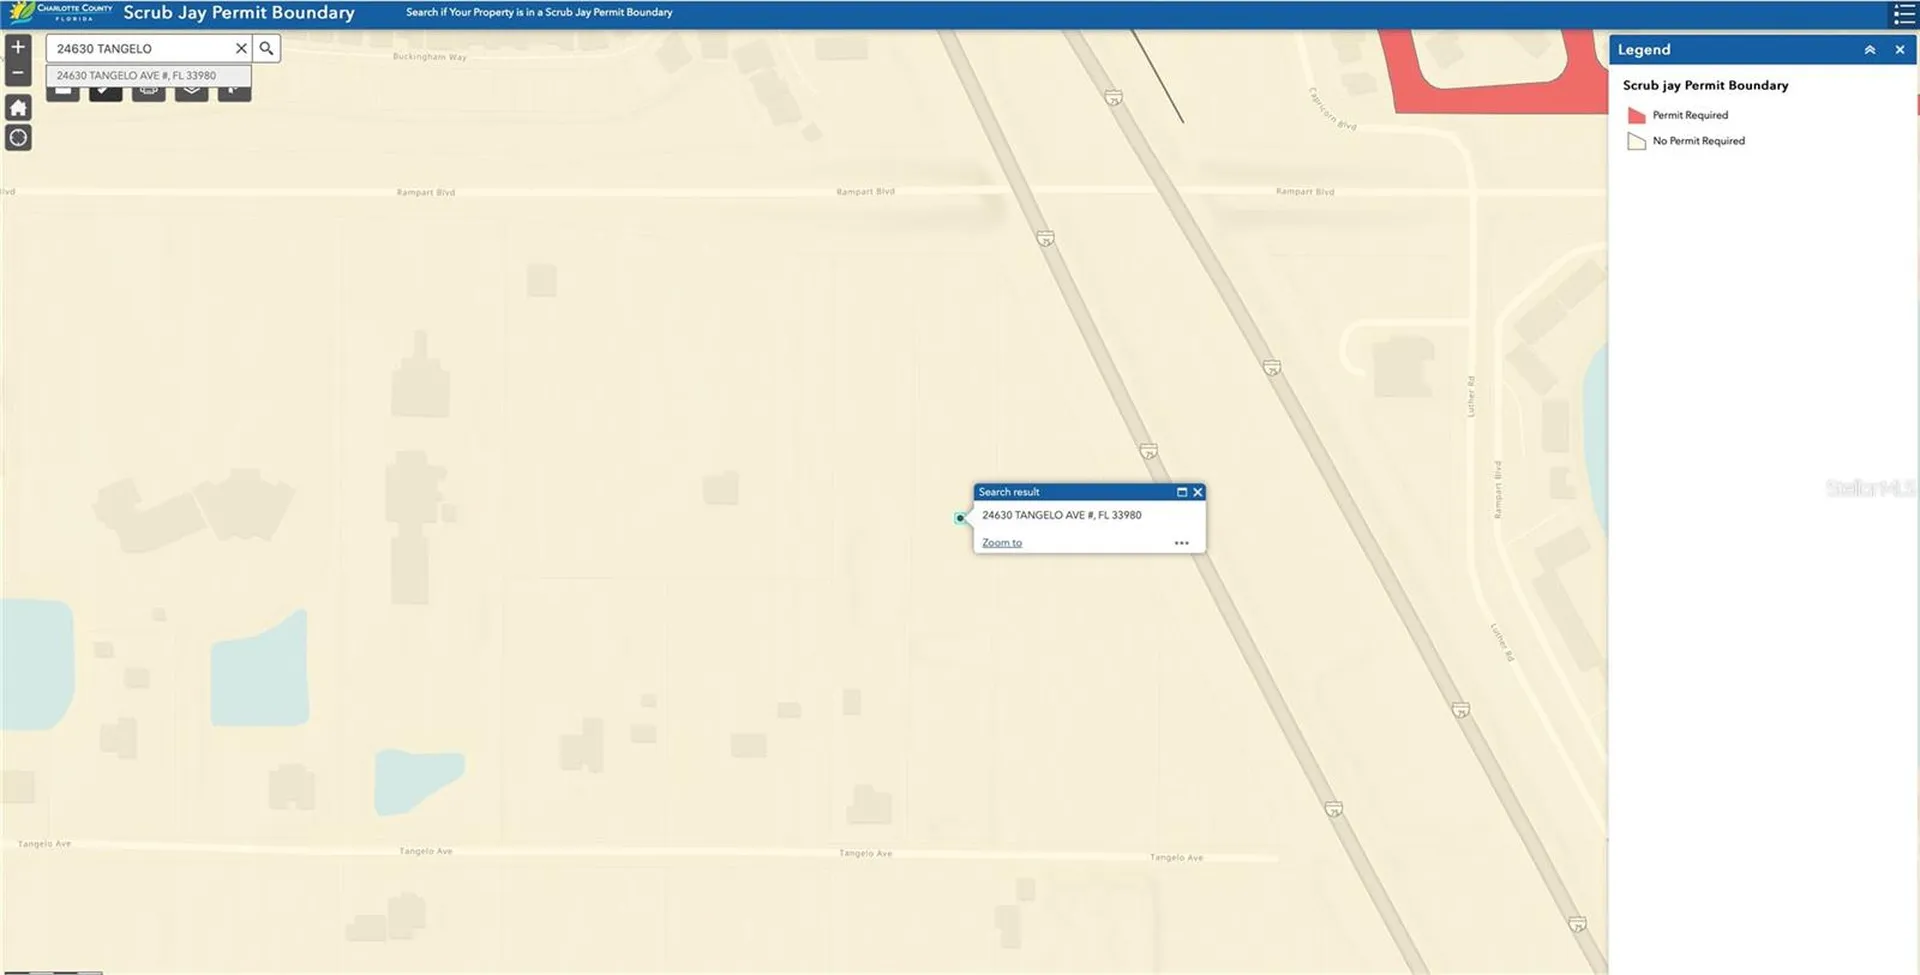This screenshot has height=975, width=1920.
Task: Close the Search result popup
Action: coord(1197,492)
